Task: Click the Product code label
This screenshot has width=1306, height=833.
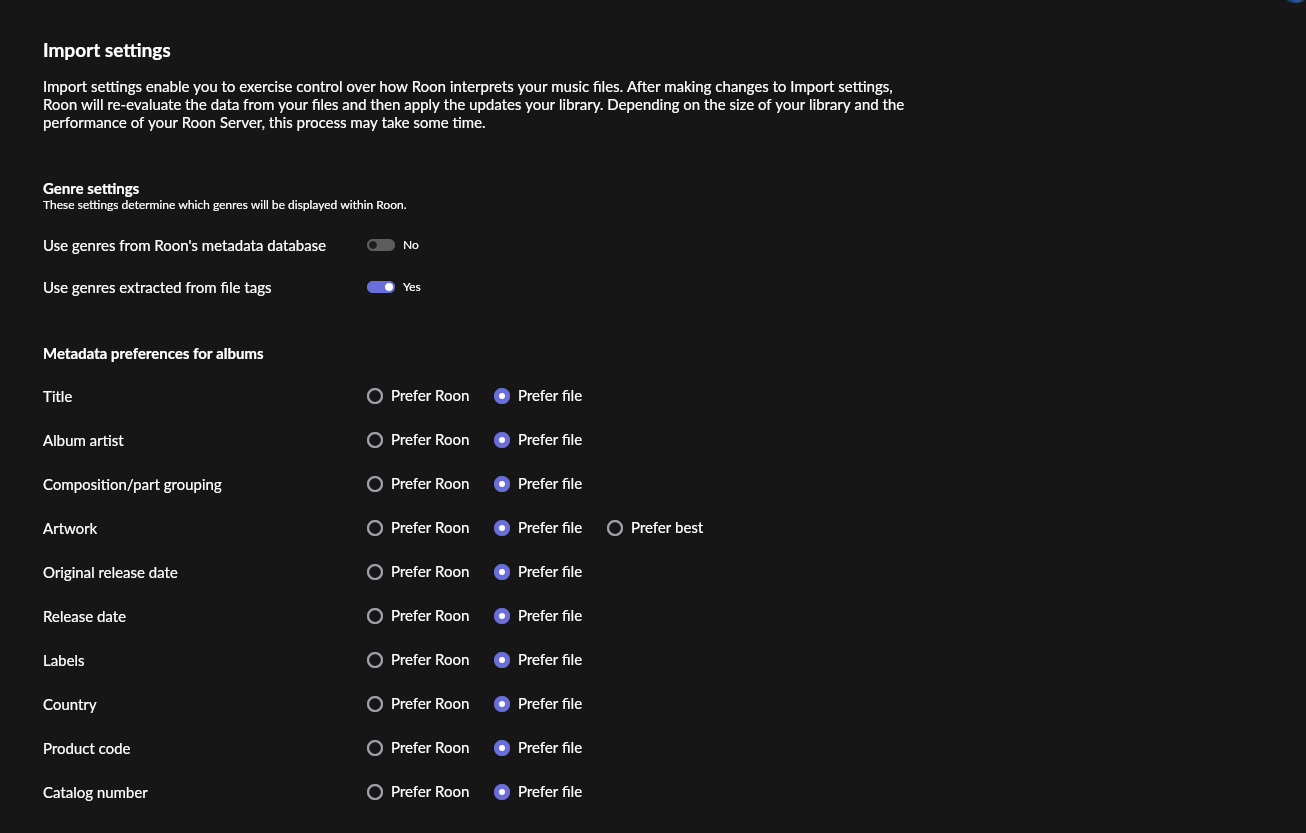Action: click(x=86, y=749)
